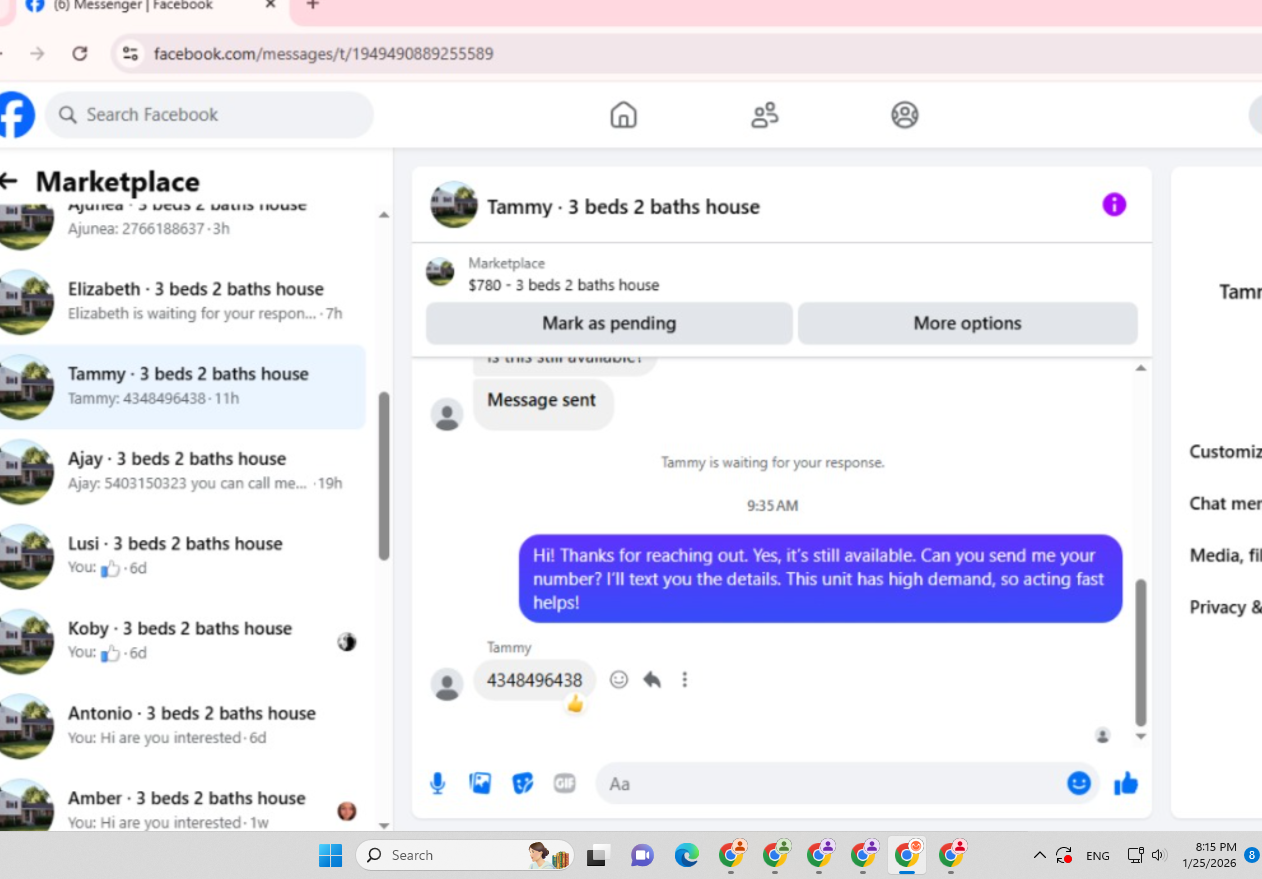Click the chat pane scrollbar thumb
This screenshot has width=1262, height=879.
click(x=1141, y=652)
